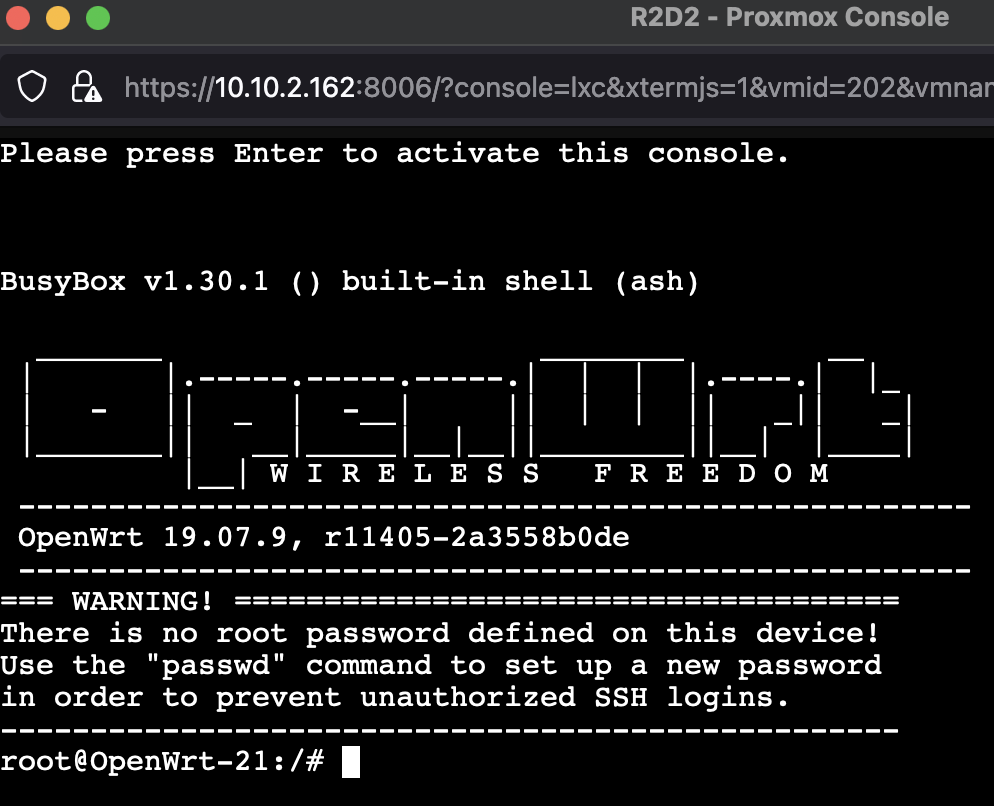The height and width of the screenshot is (806, 994).
Task: Place focus on the terminal block cursor
Action: pos(351,762)
